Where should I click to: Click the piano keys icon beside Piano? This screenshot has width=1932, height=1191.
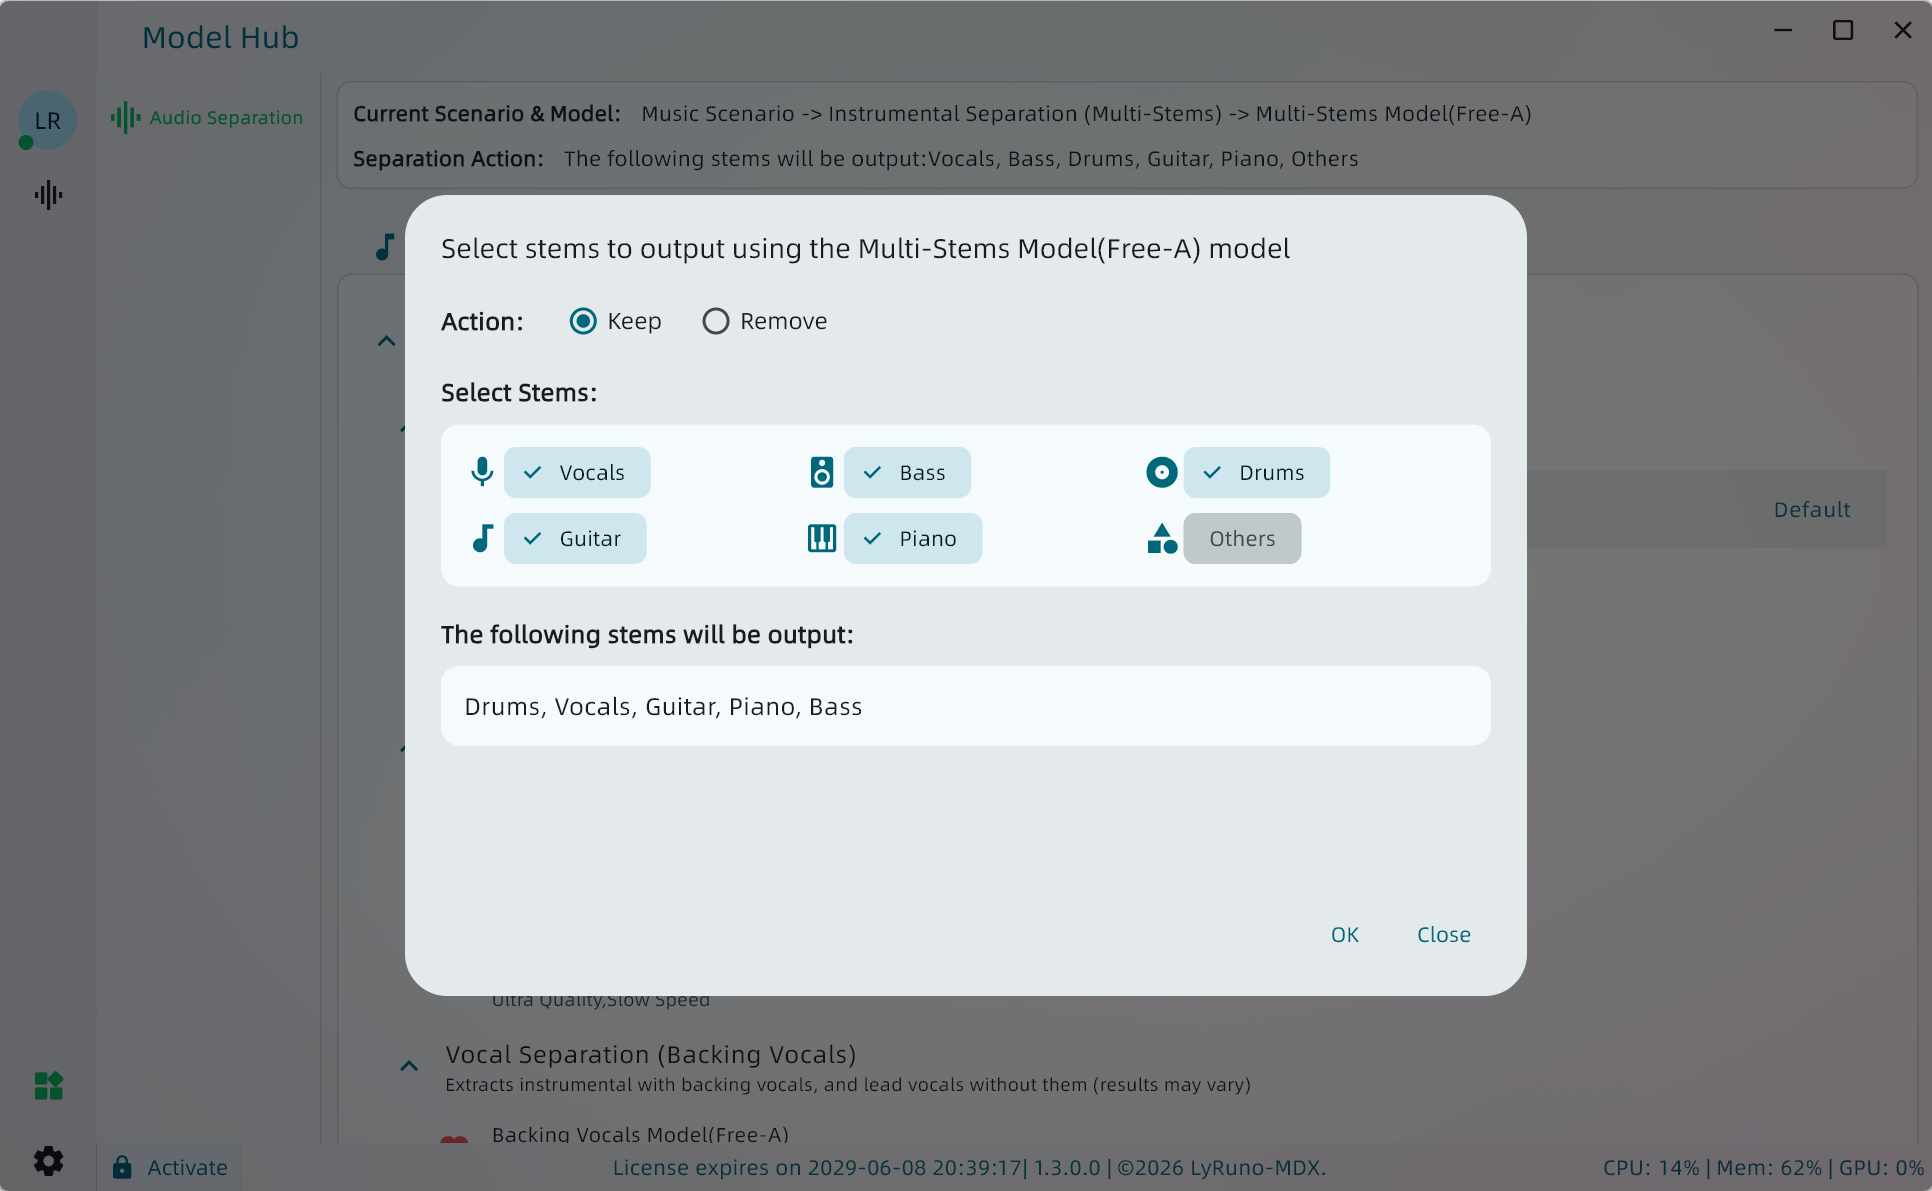click(821, 538)
